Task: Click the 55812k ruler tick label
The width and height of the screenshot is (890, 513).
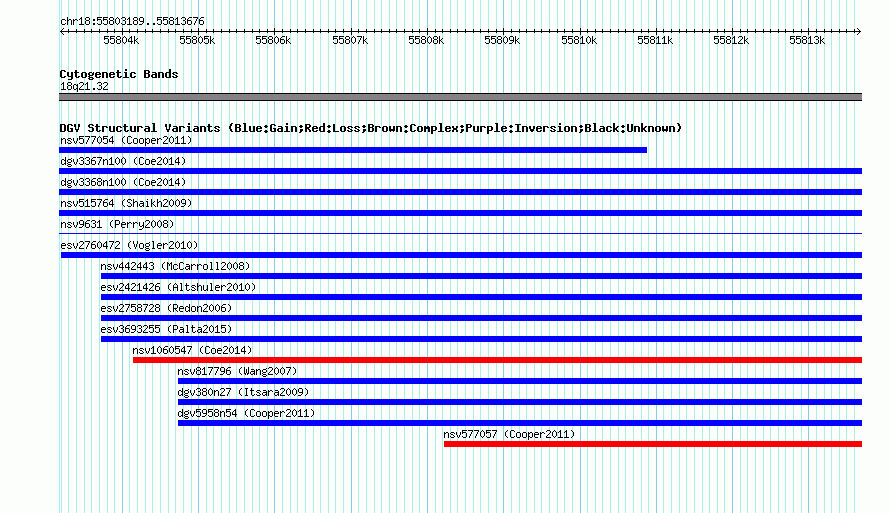Action: [731, 40]
